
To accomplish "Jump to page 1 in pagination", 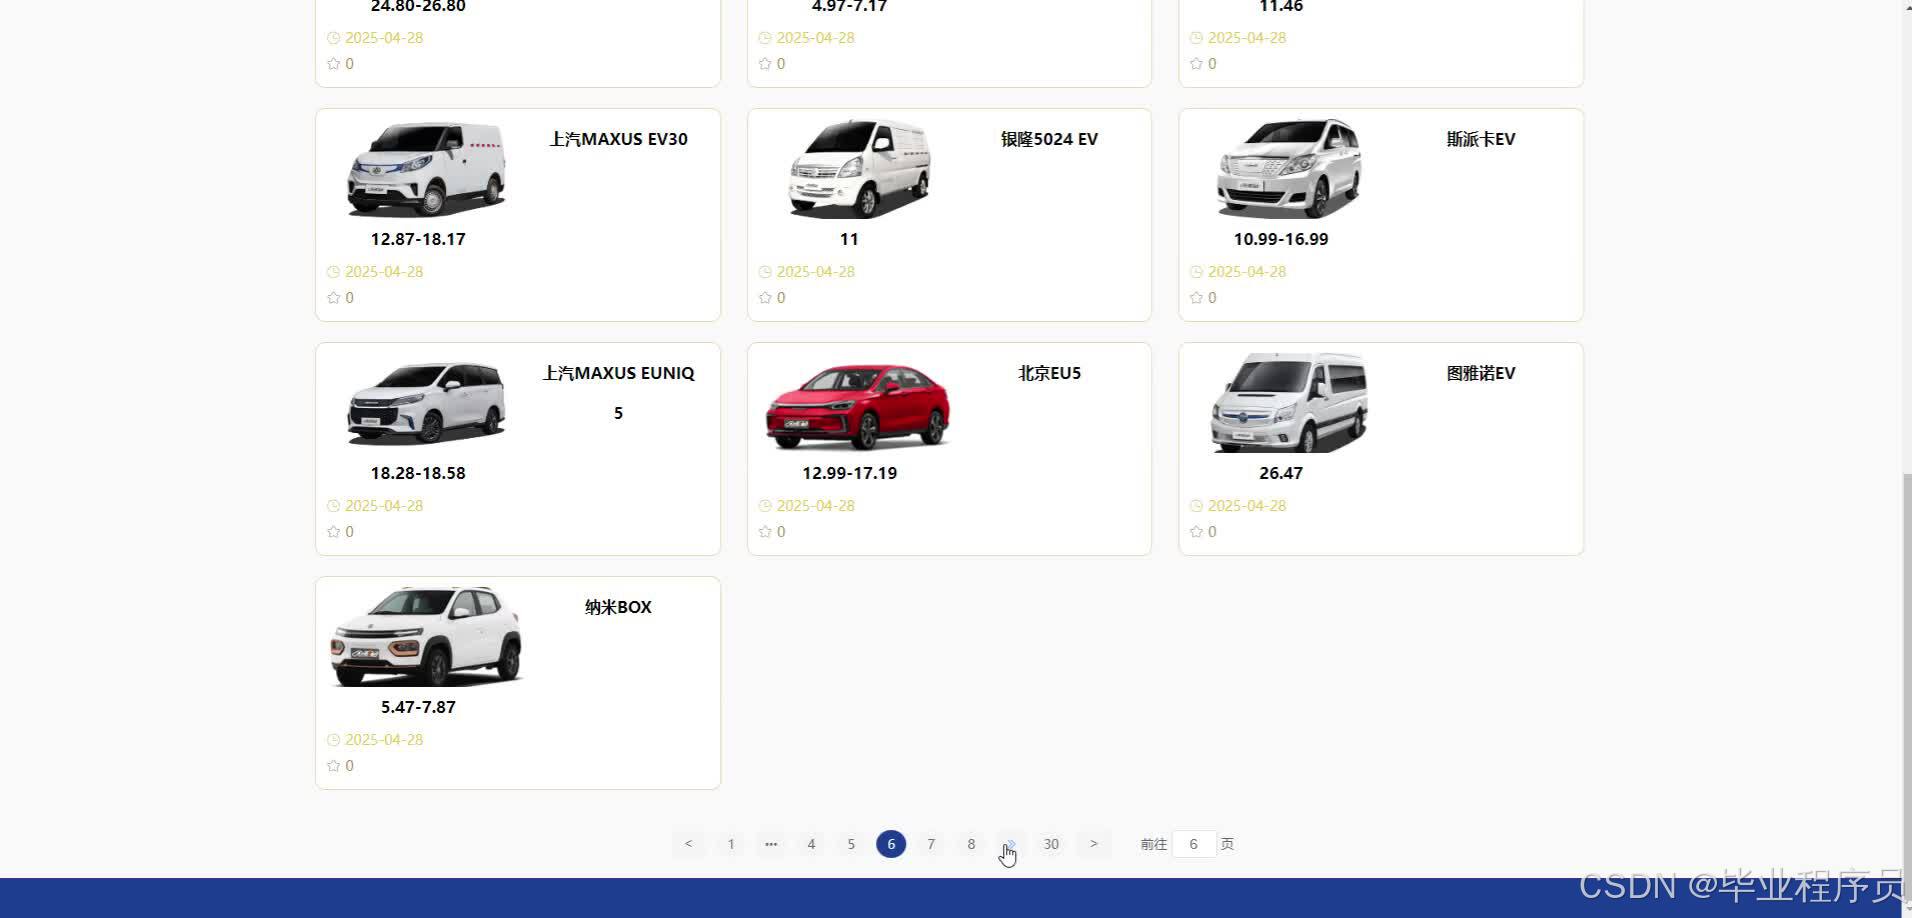I will tap(731, 844).
